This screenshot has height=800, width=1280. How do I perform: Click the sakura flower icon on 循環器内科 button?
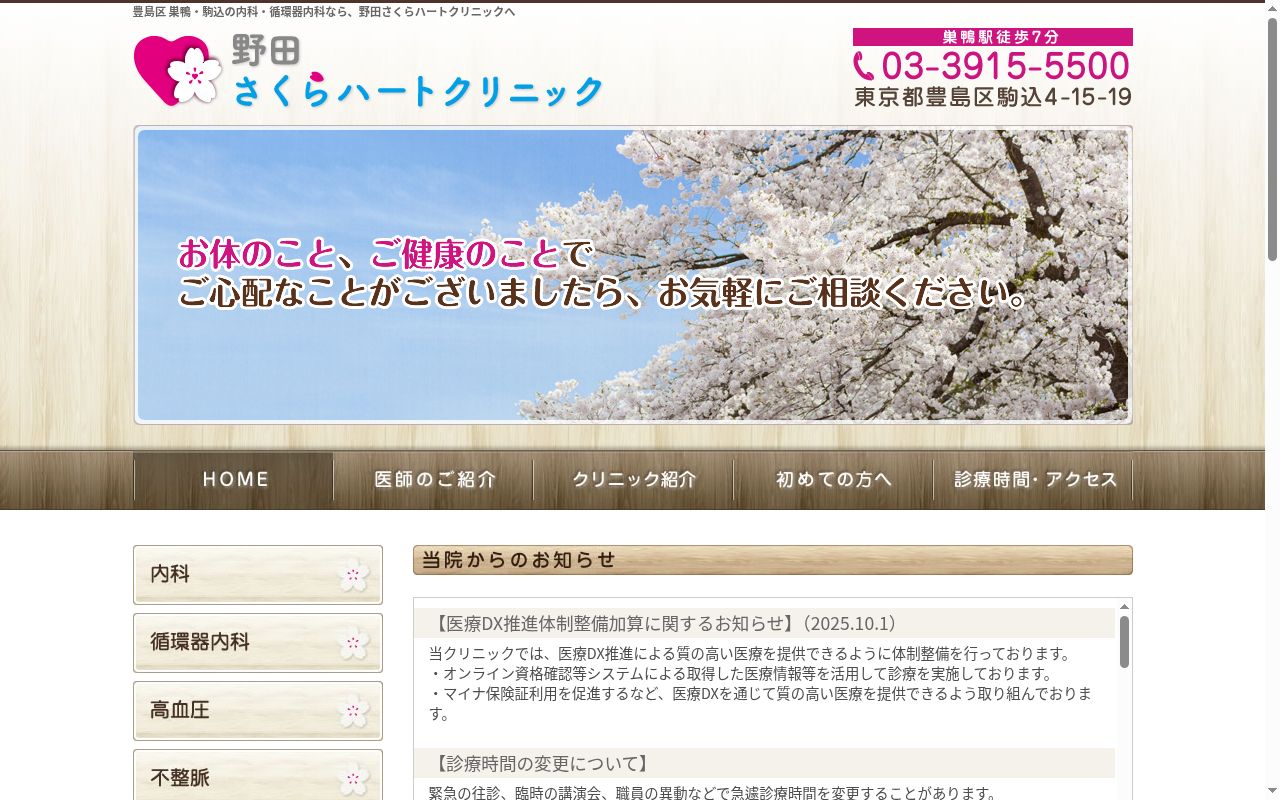pyautogui.click(x=353, y=643)
